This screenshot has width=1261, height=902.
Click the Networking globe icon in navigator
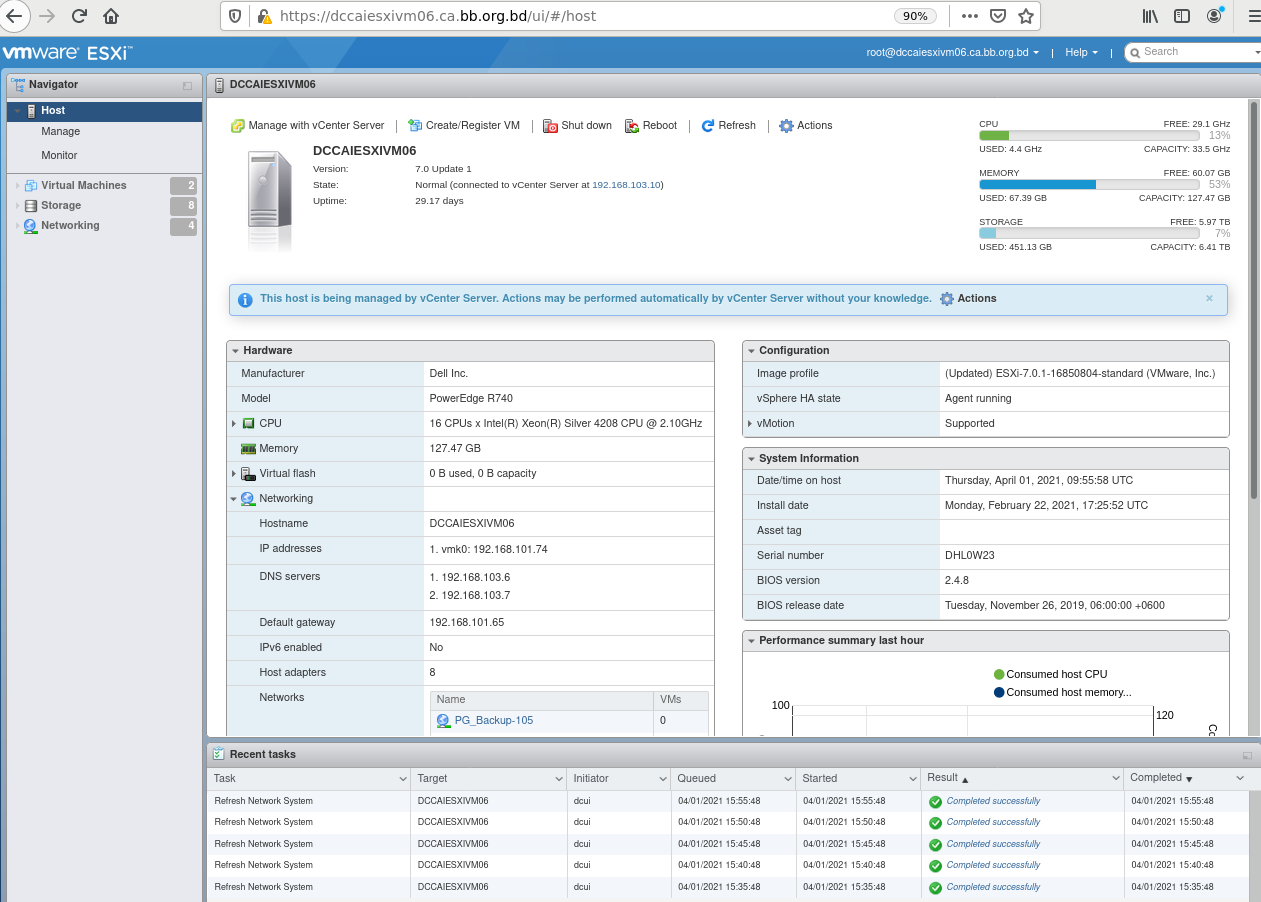(x=31, y=226)
